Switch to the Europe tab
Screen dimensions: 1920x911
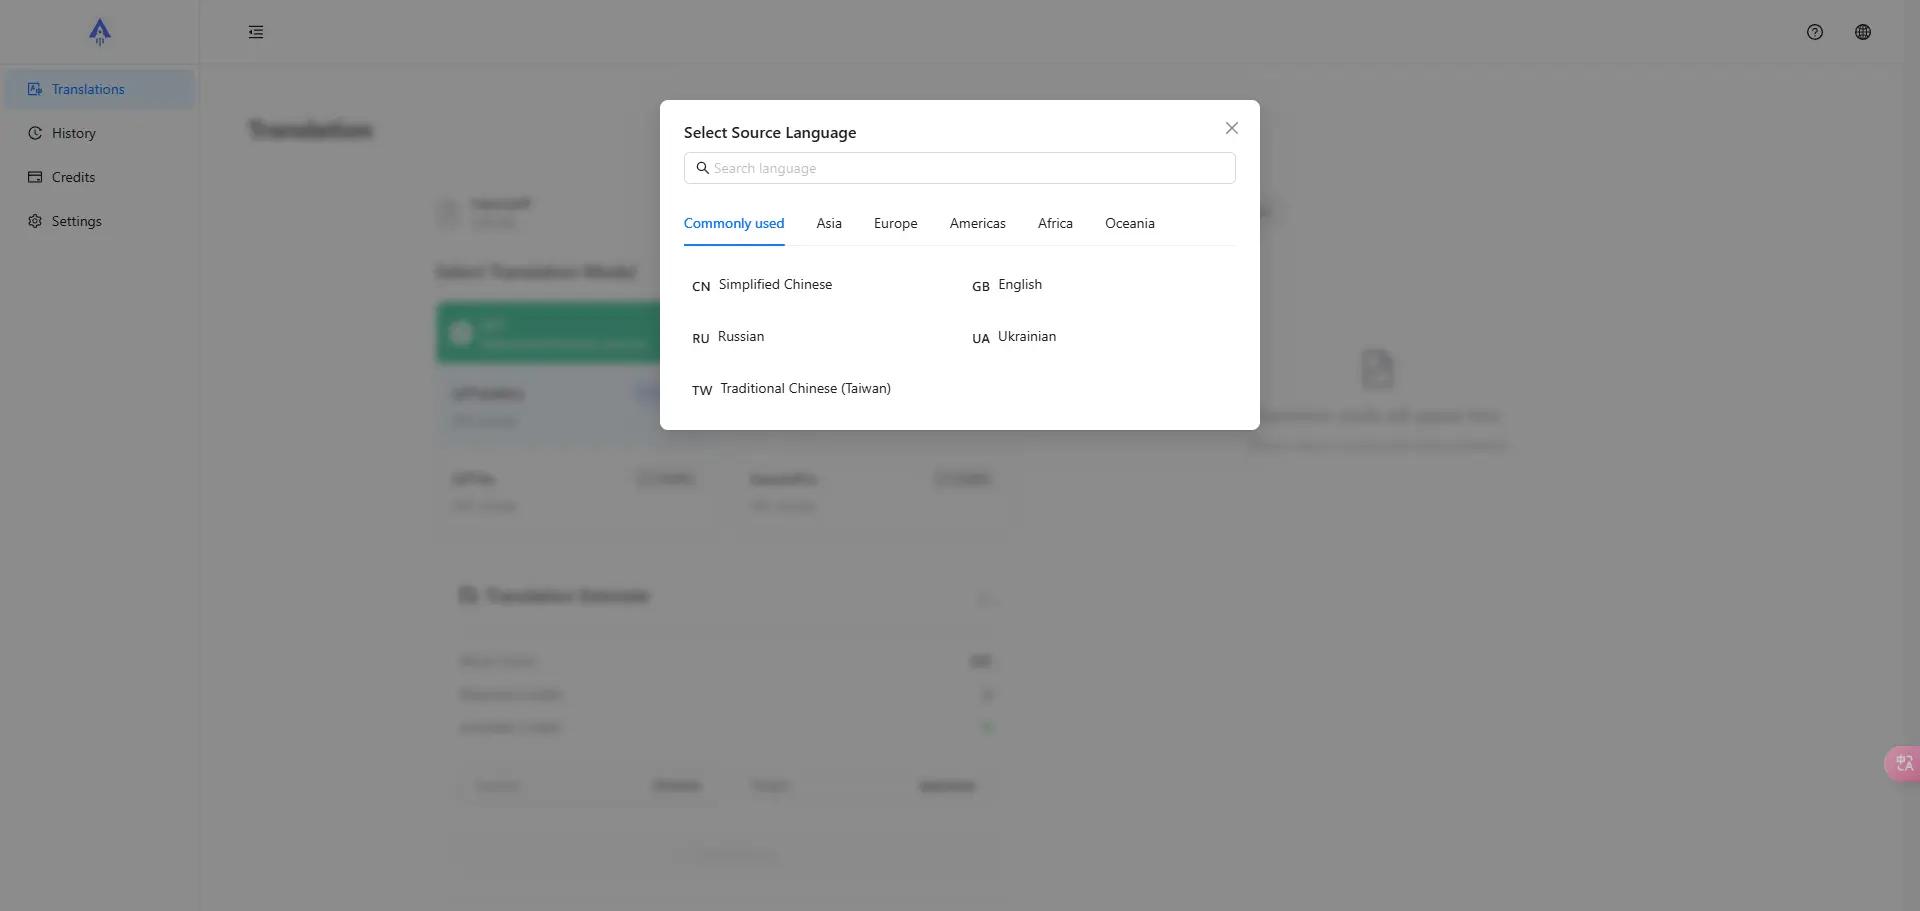895,223
